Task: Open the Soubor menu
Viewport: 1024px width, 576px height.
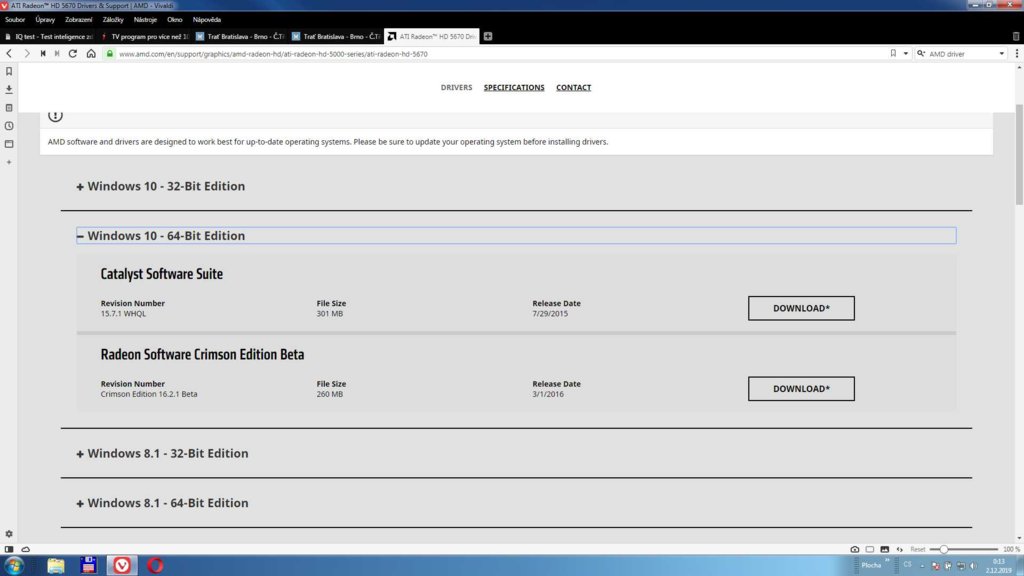Action: 15,20
